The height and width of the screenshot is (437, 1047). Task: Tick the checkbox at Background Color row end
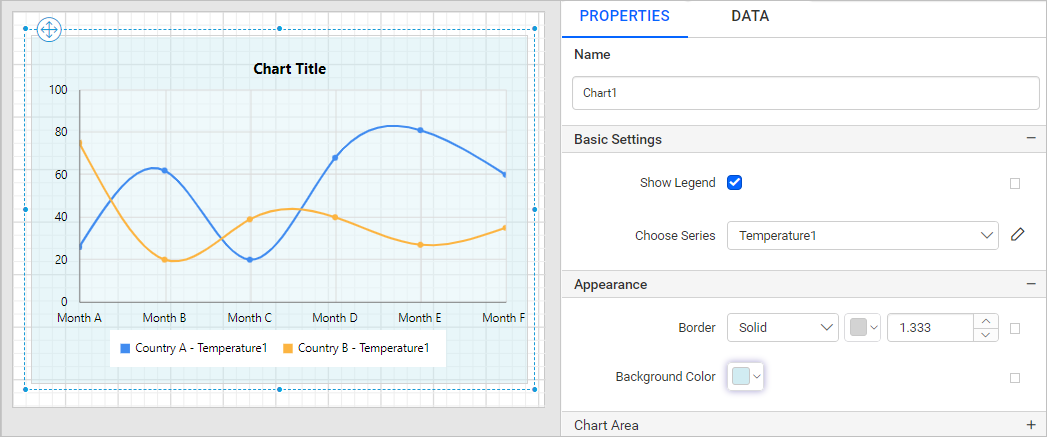1015,378
